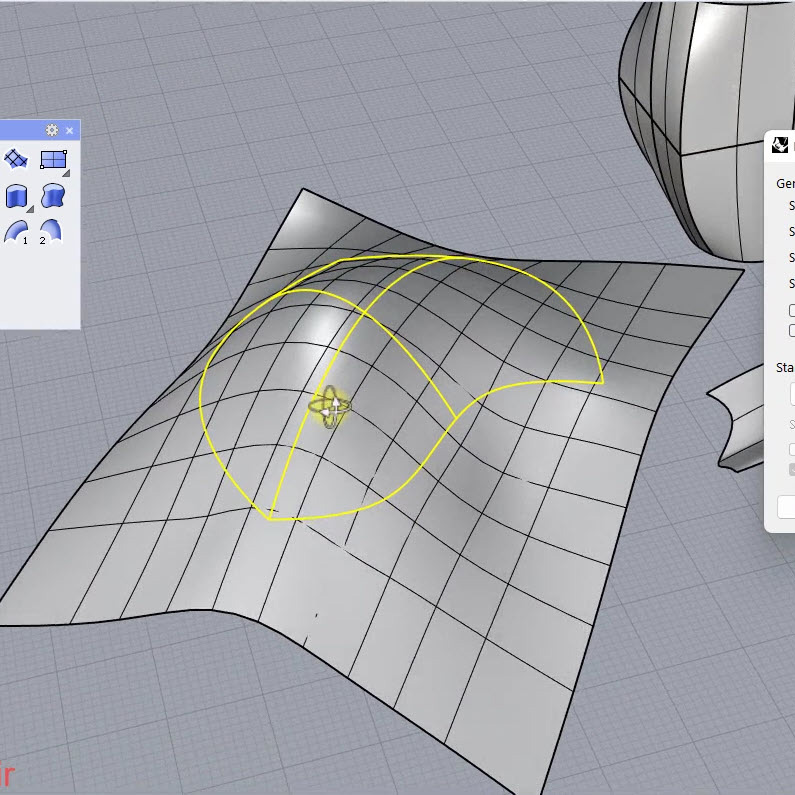This screenshot has height=795, width=795.
Task: Choose the straight extrude curve tool
Action: pos(16,195)
